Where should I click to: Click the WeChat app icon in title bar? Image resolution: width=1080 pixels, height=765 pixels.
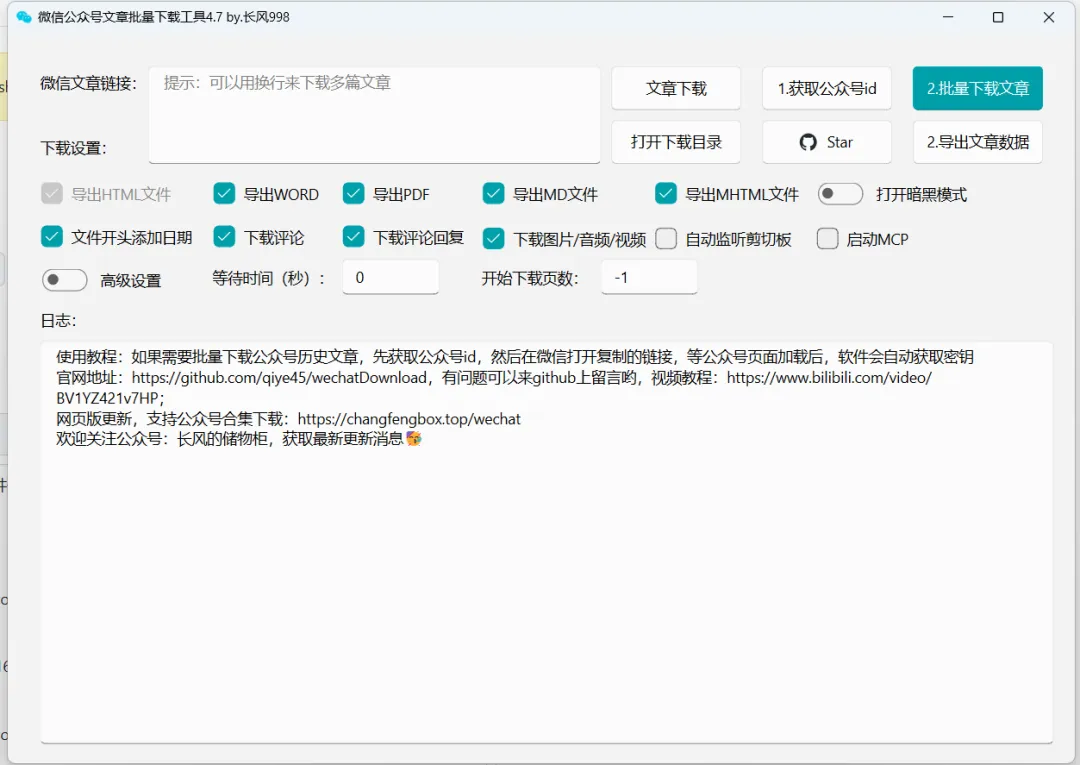[x=24, y=17]
